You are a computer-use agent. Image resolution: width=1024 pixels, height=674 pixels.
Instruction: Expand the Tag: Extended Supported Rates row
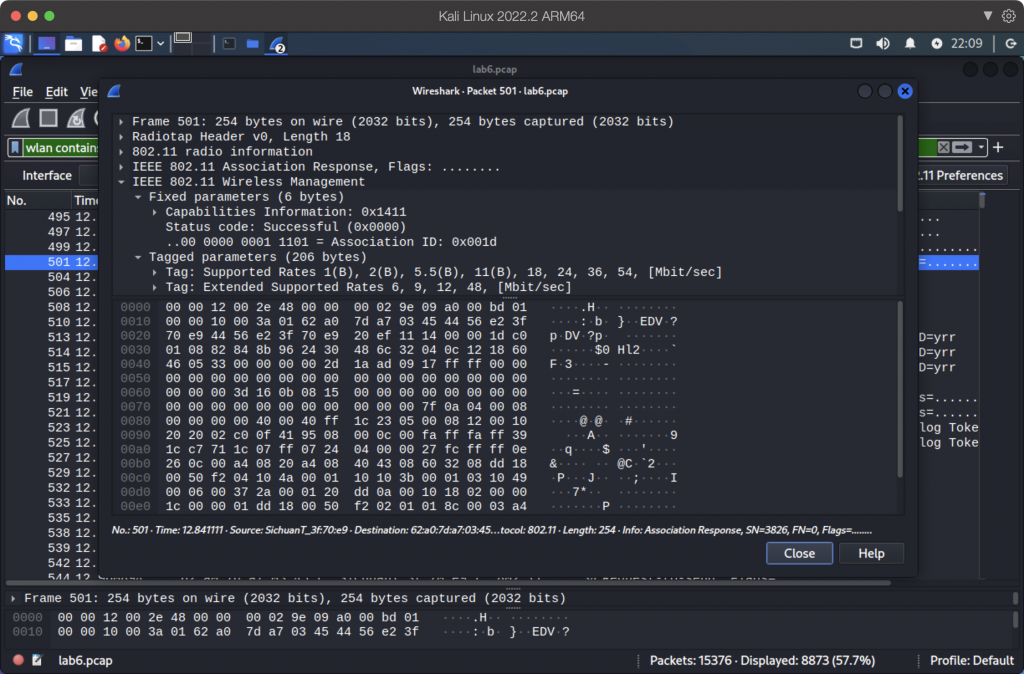pos(155,287)
